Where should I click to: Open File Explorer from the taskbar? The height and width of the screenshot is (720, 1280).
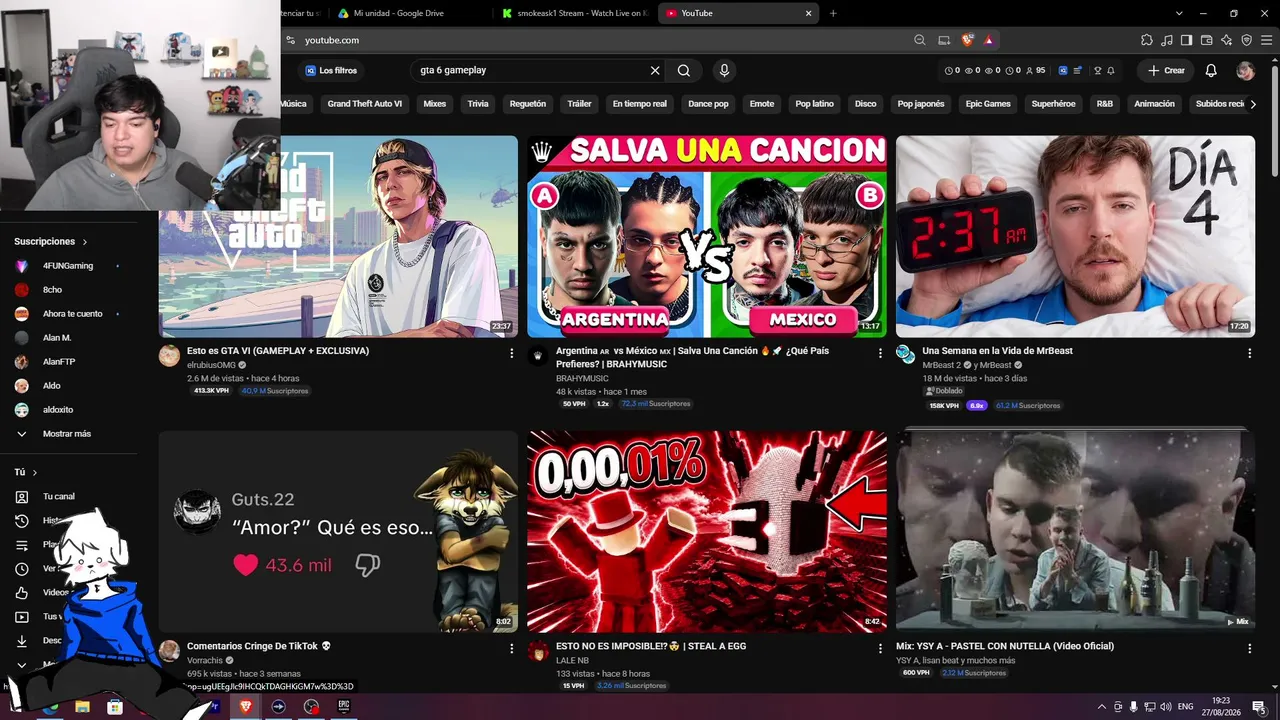pos(82,707)
